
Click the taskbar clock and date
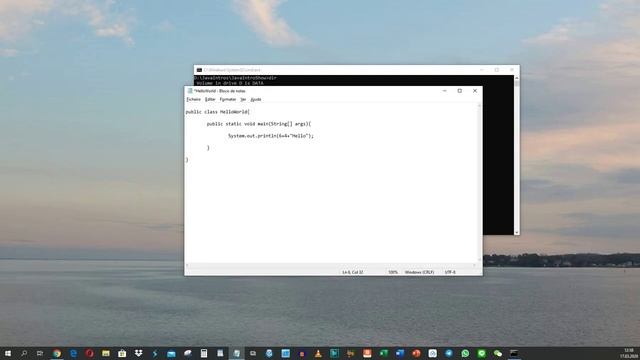629,353
